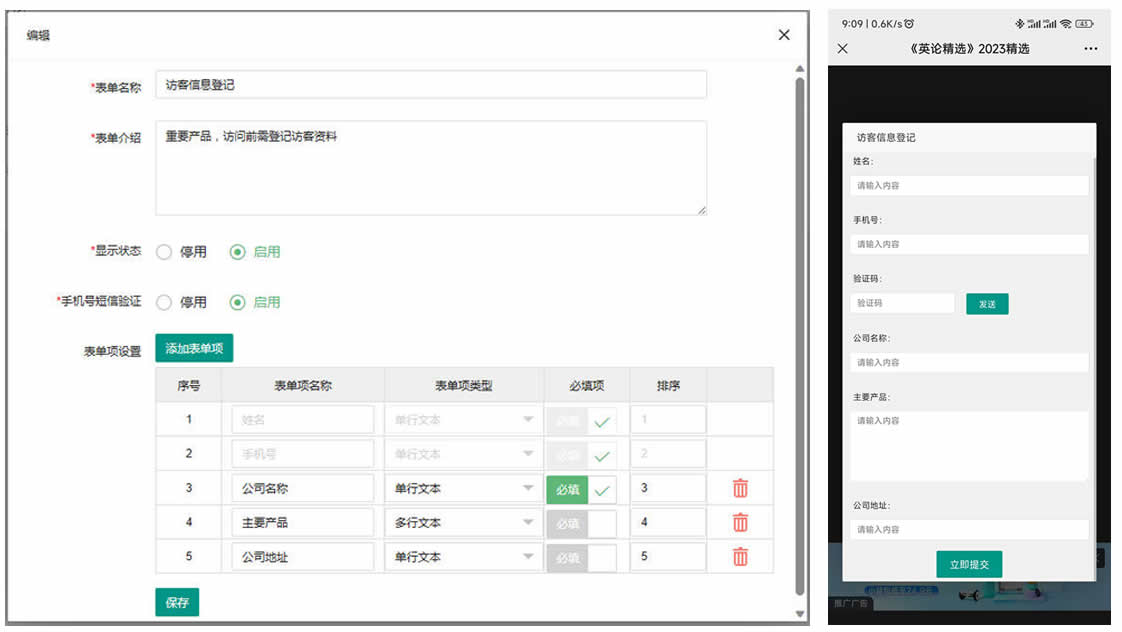Close the 编辑 dialog

pos(784,35)
